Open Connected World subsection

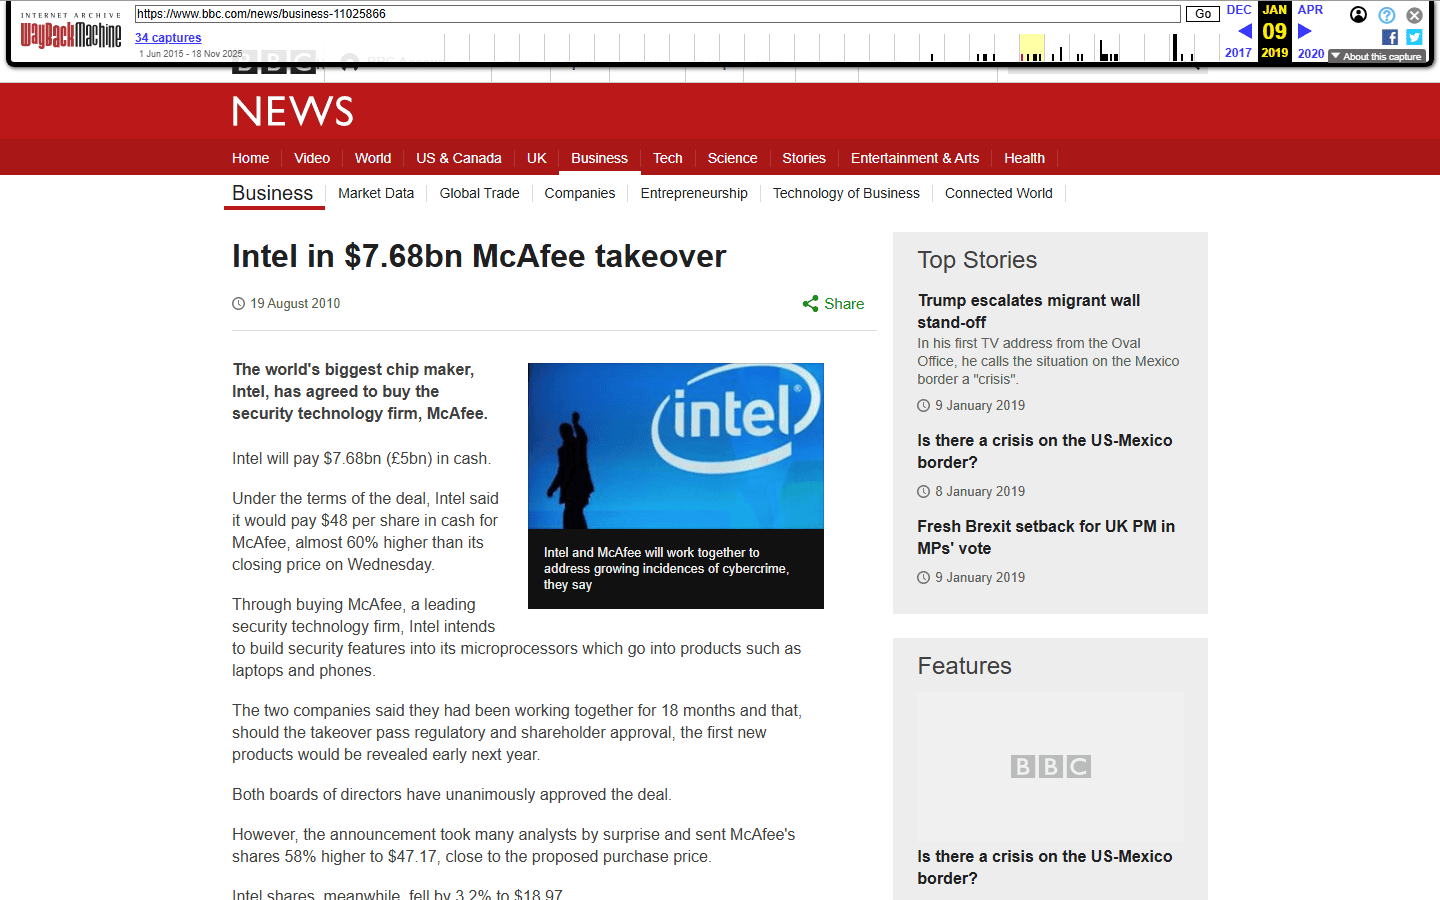(x=999, y=193)
